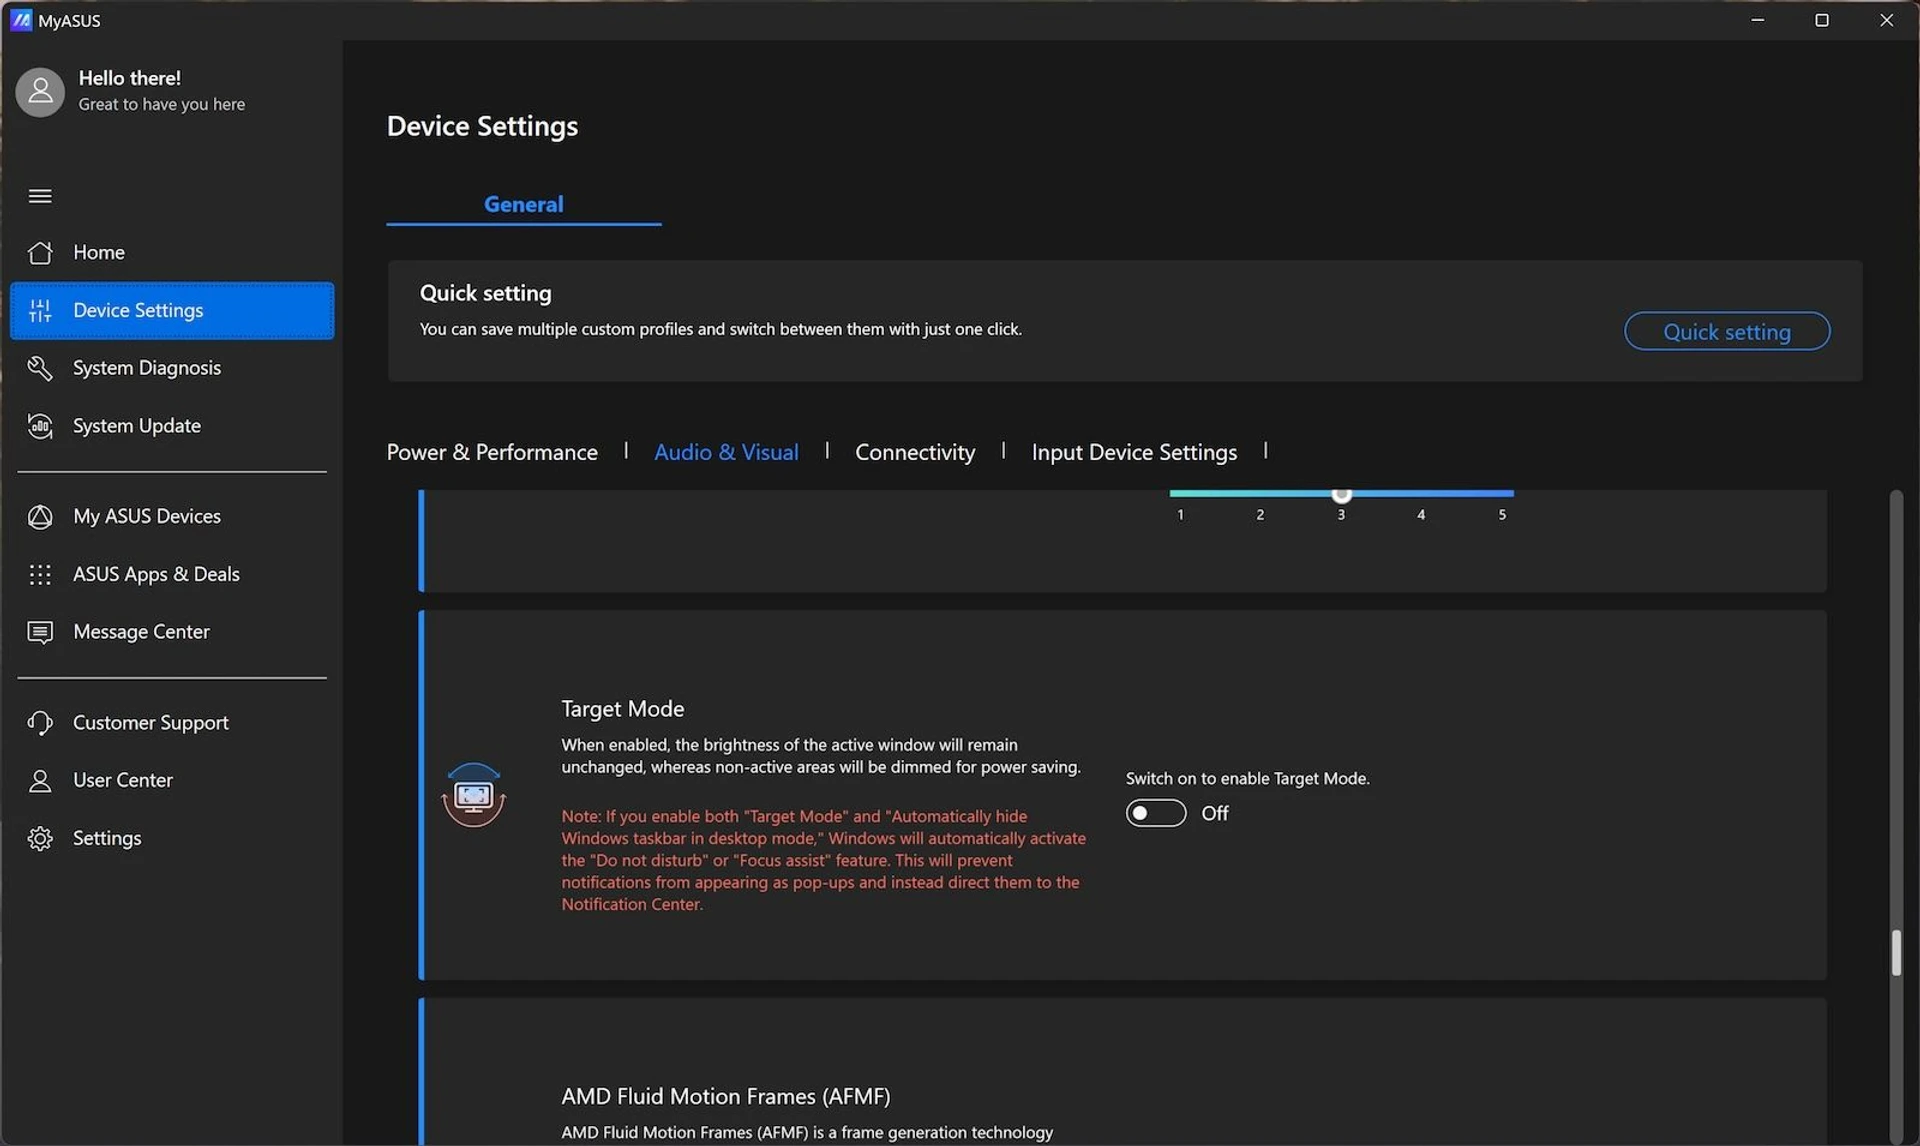Click the 'Target Mode' heading
The image size is (1920, 1146).
click(x=623, y=709)
